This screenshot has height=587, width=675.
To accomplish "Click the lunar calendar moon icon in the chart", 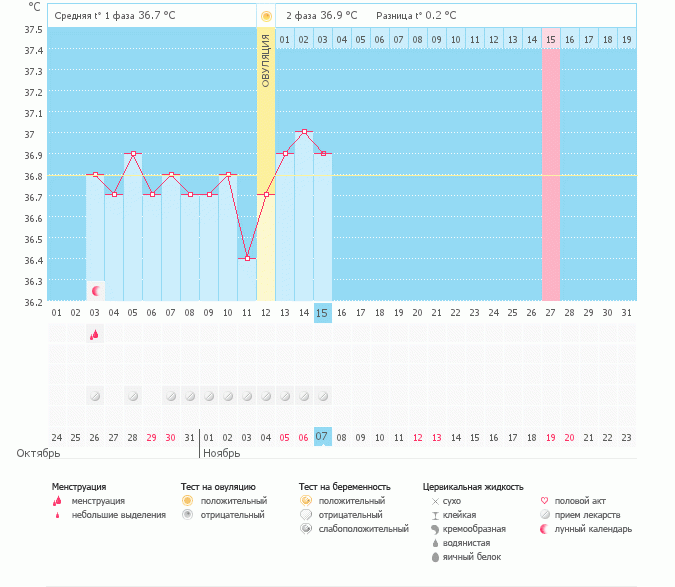I will 96,291.
